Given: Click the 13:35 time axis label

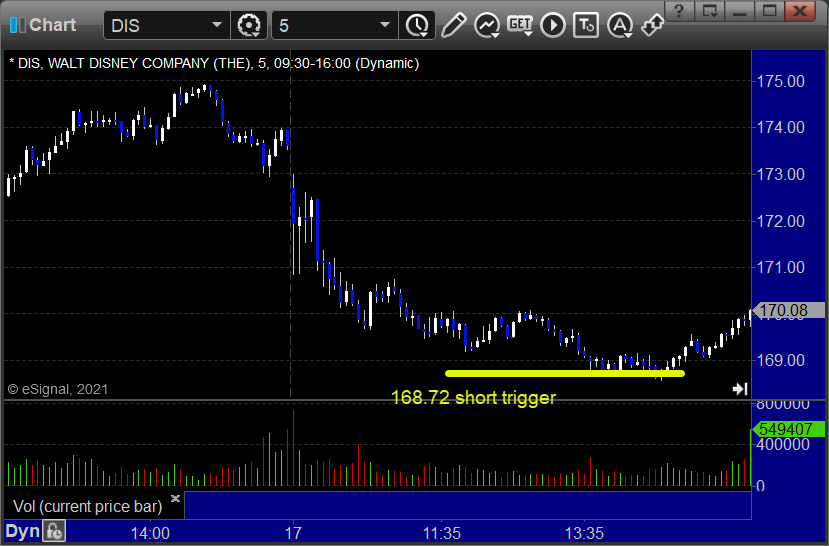Looking at the screenshot, I should [x=584, y=533].
